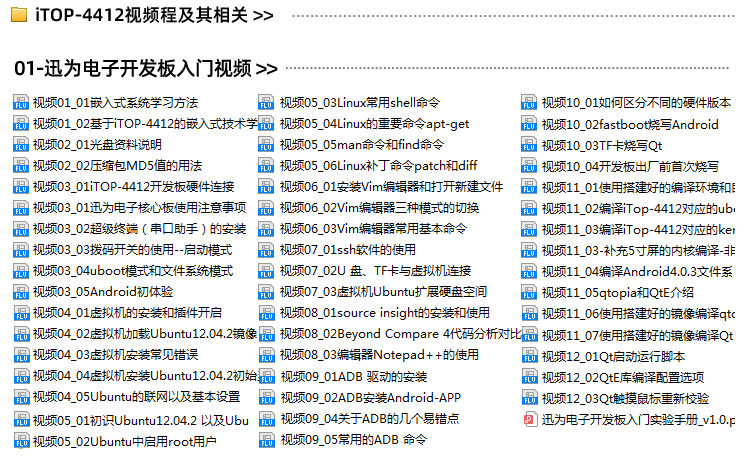Click FLV icon for 视频09_01ADB 驱动的安装
The height and width of the screenshot is (469, 750).
pyautogui.click(x=266, y=377)
